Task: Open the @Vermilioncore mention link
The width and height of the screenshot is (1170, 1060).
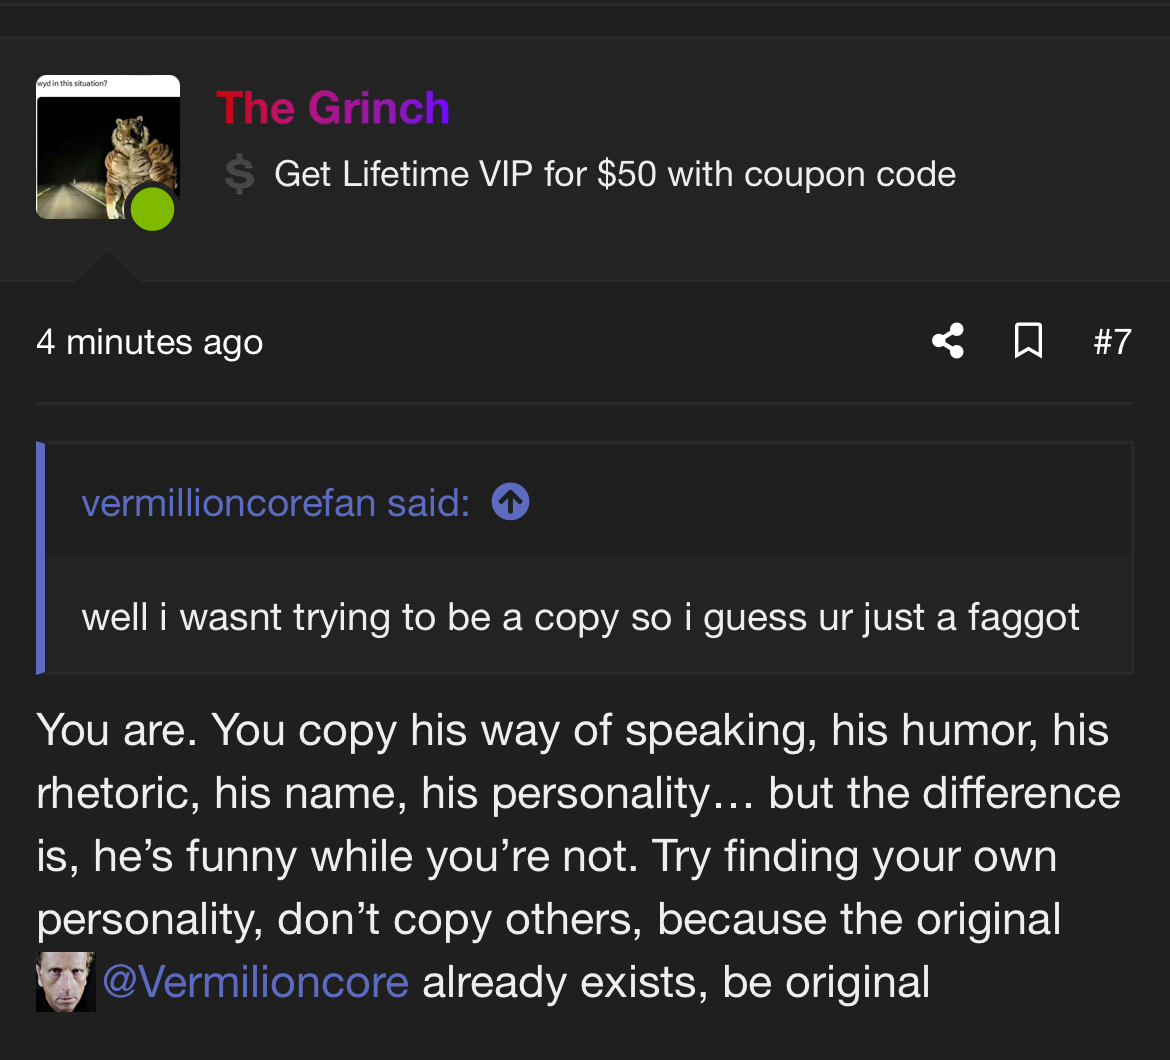Action: pos(255,982)
